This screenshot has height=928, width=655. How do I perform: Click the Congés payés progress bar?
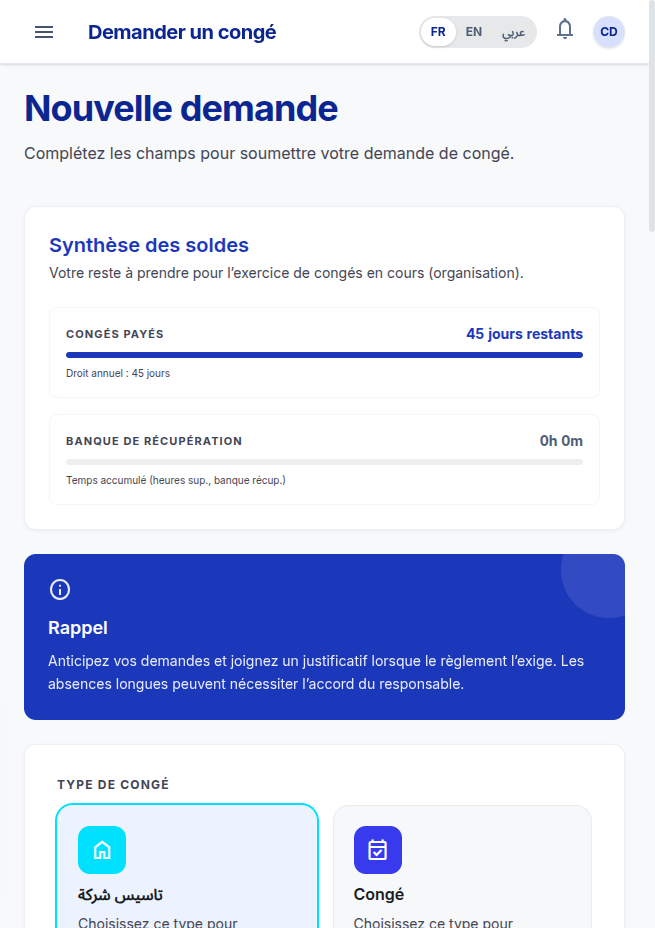point(324,355)
